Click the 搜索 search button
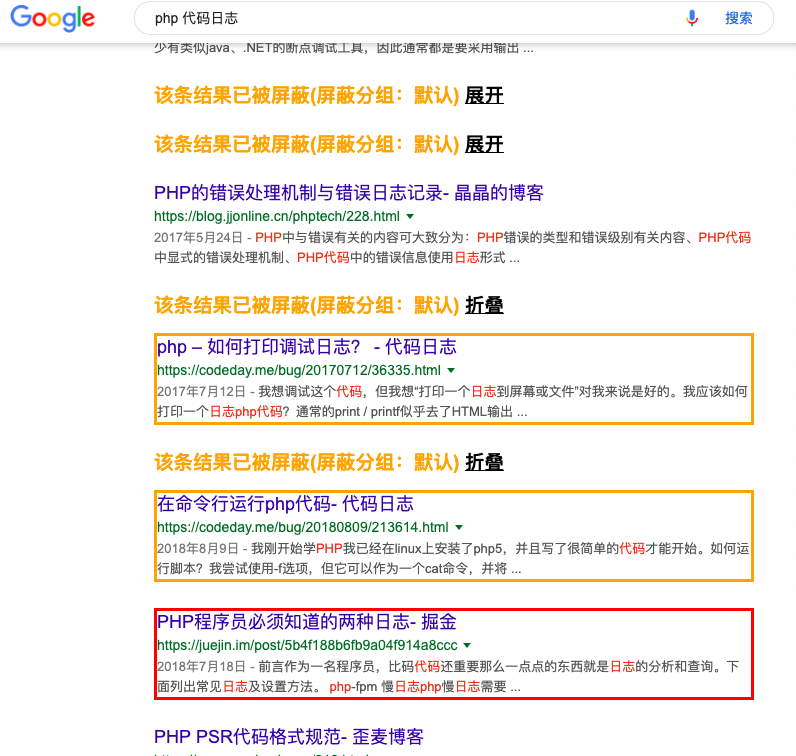Screen dimensions: 796x756 pyautogui.click(x=738, y=18)
